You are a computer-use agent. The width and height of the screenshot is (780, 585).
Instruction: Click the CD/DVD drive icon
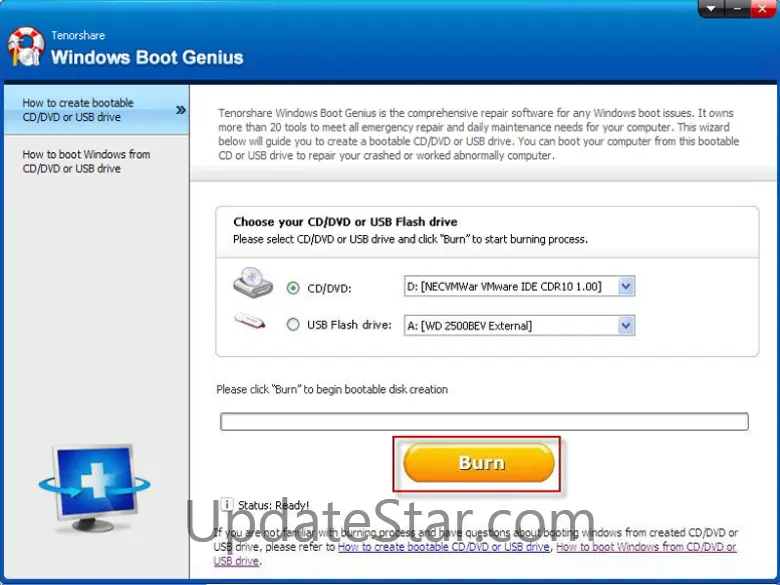[253, 283]
